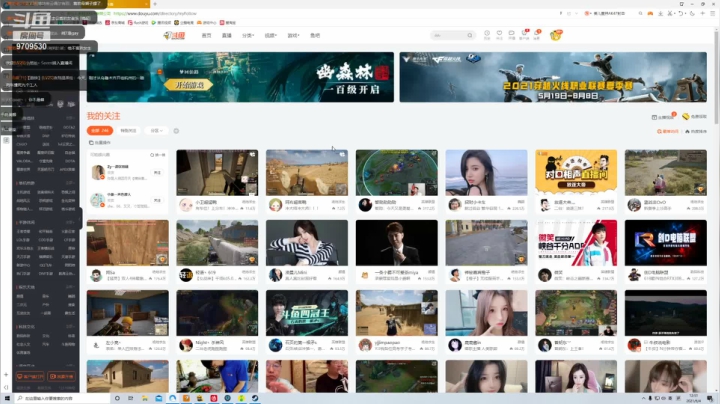Click the round settings icon next to 分区
The height and width of the screenshot is (404, 720).
click(x=176, y=131)
